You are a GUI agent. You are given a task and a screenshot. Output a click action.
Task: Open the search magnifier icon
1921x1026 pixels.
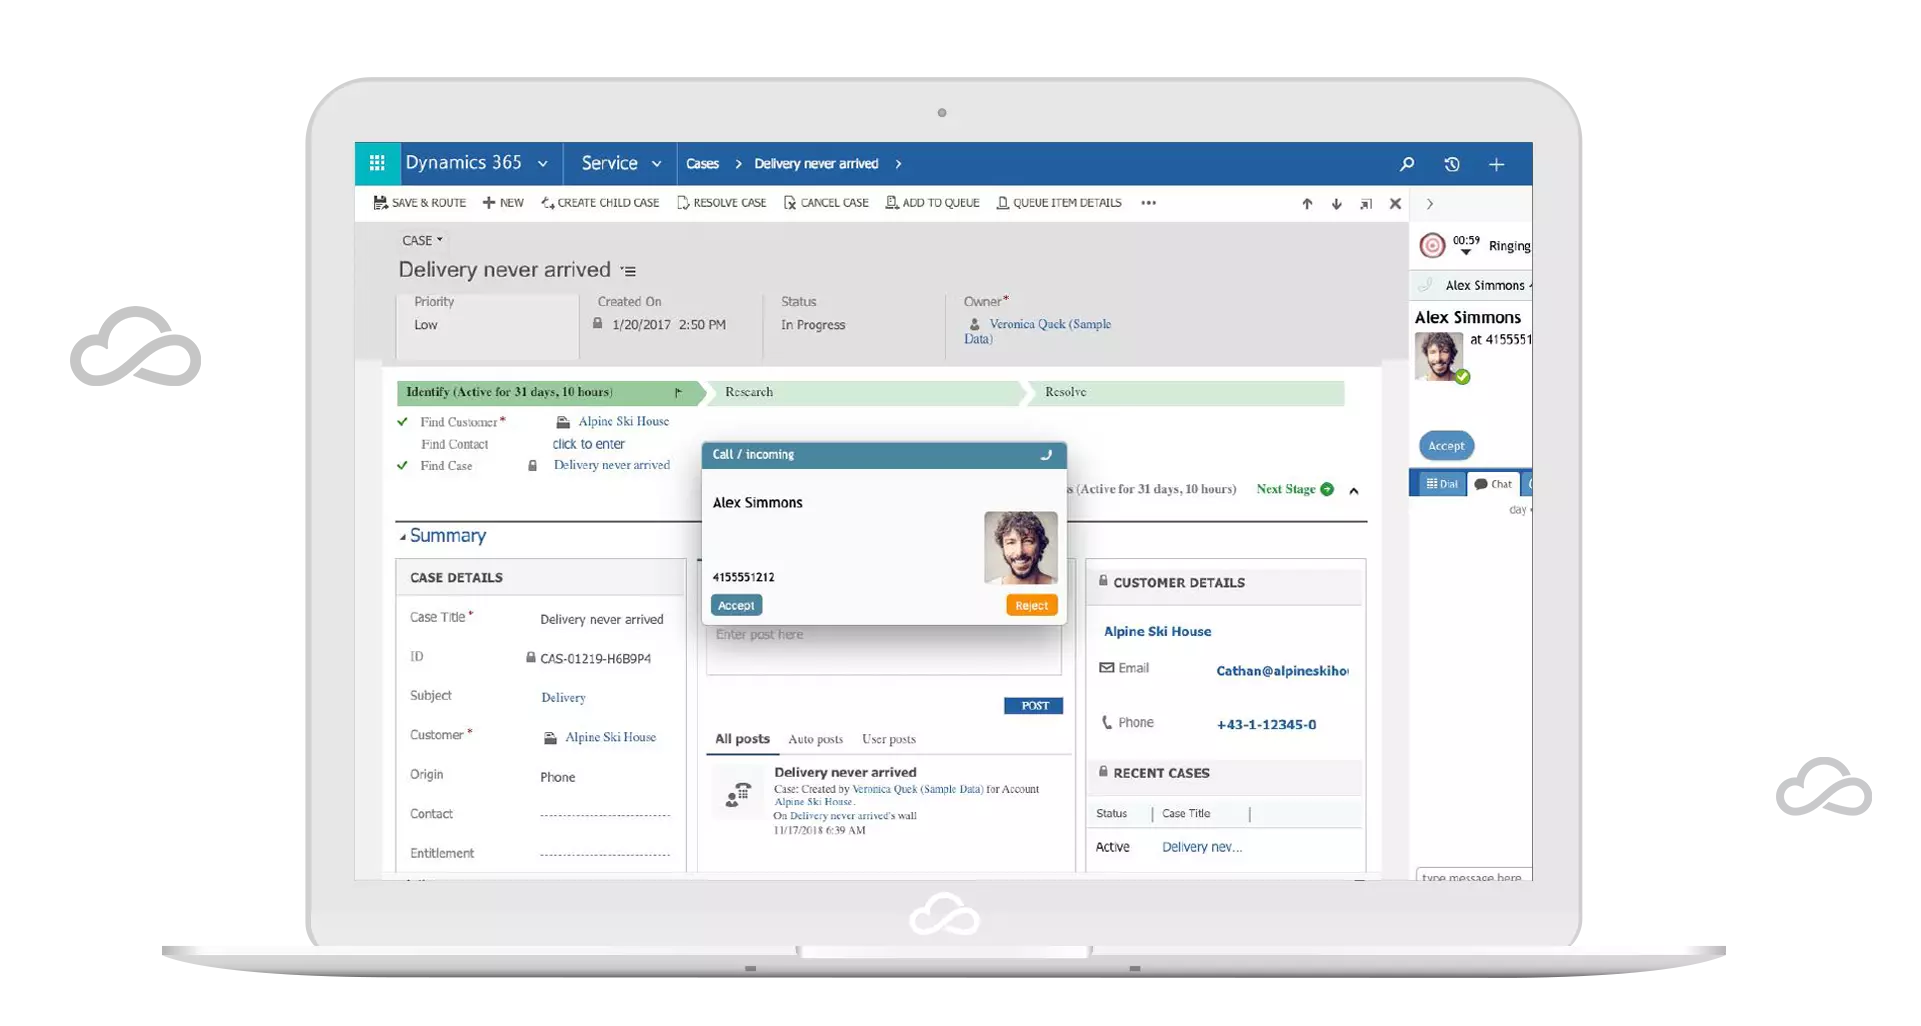[1407, 164]
